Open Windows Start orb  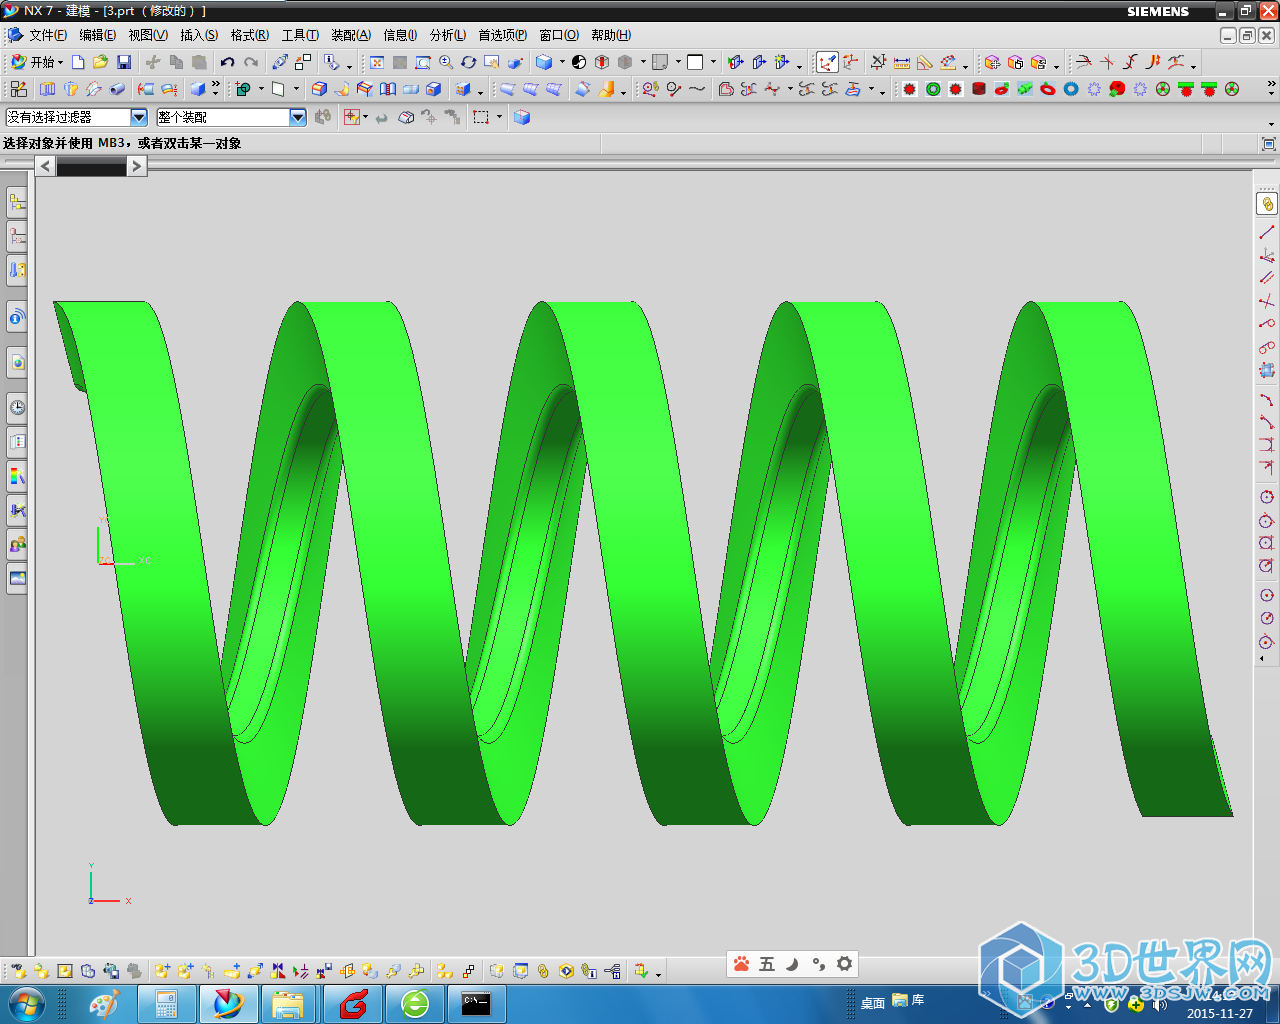point(26,1004)
